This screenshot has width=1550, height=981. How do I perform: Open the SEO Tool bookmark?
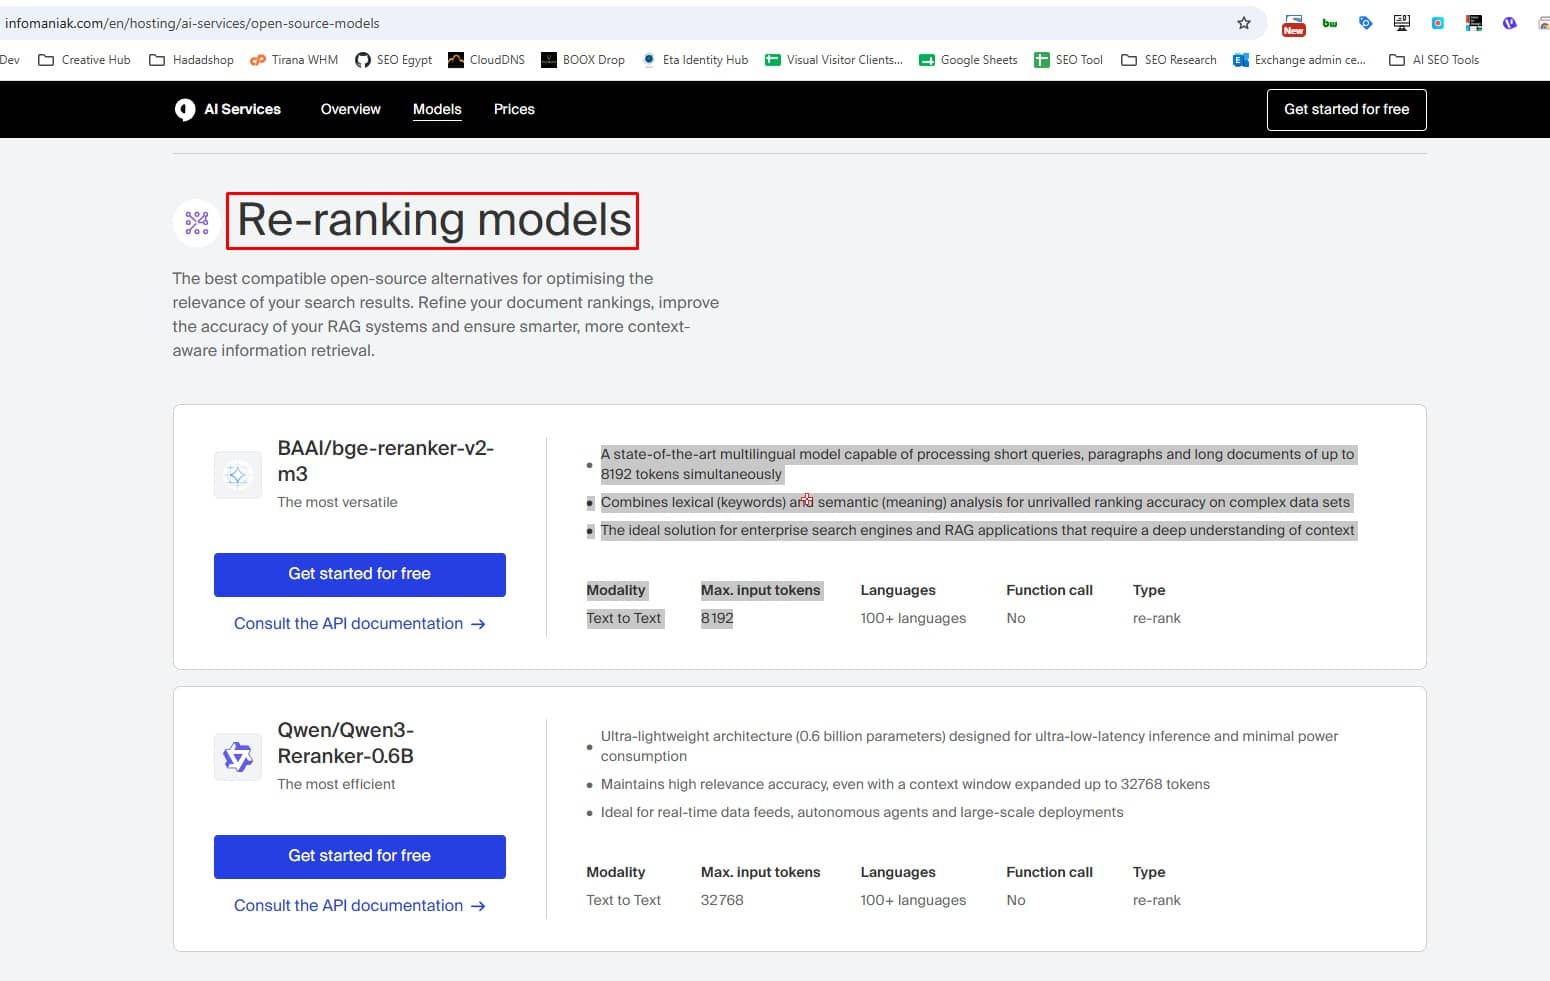point(1068,60)
